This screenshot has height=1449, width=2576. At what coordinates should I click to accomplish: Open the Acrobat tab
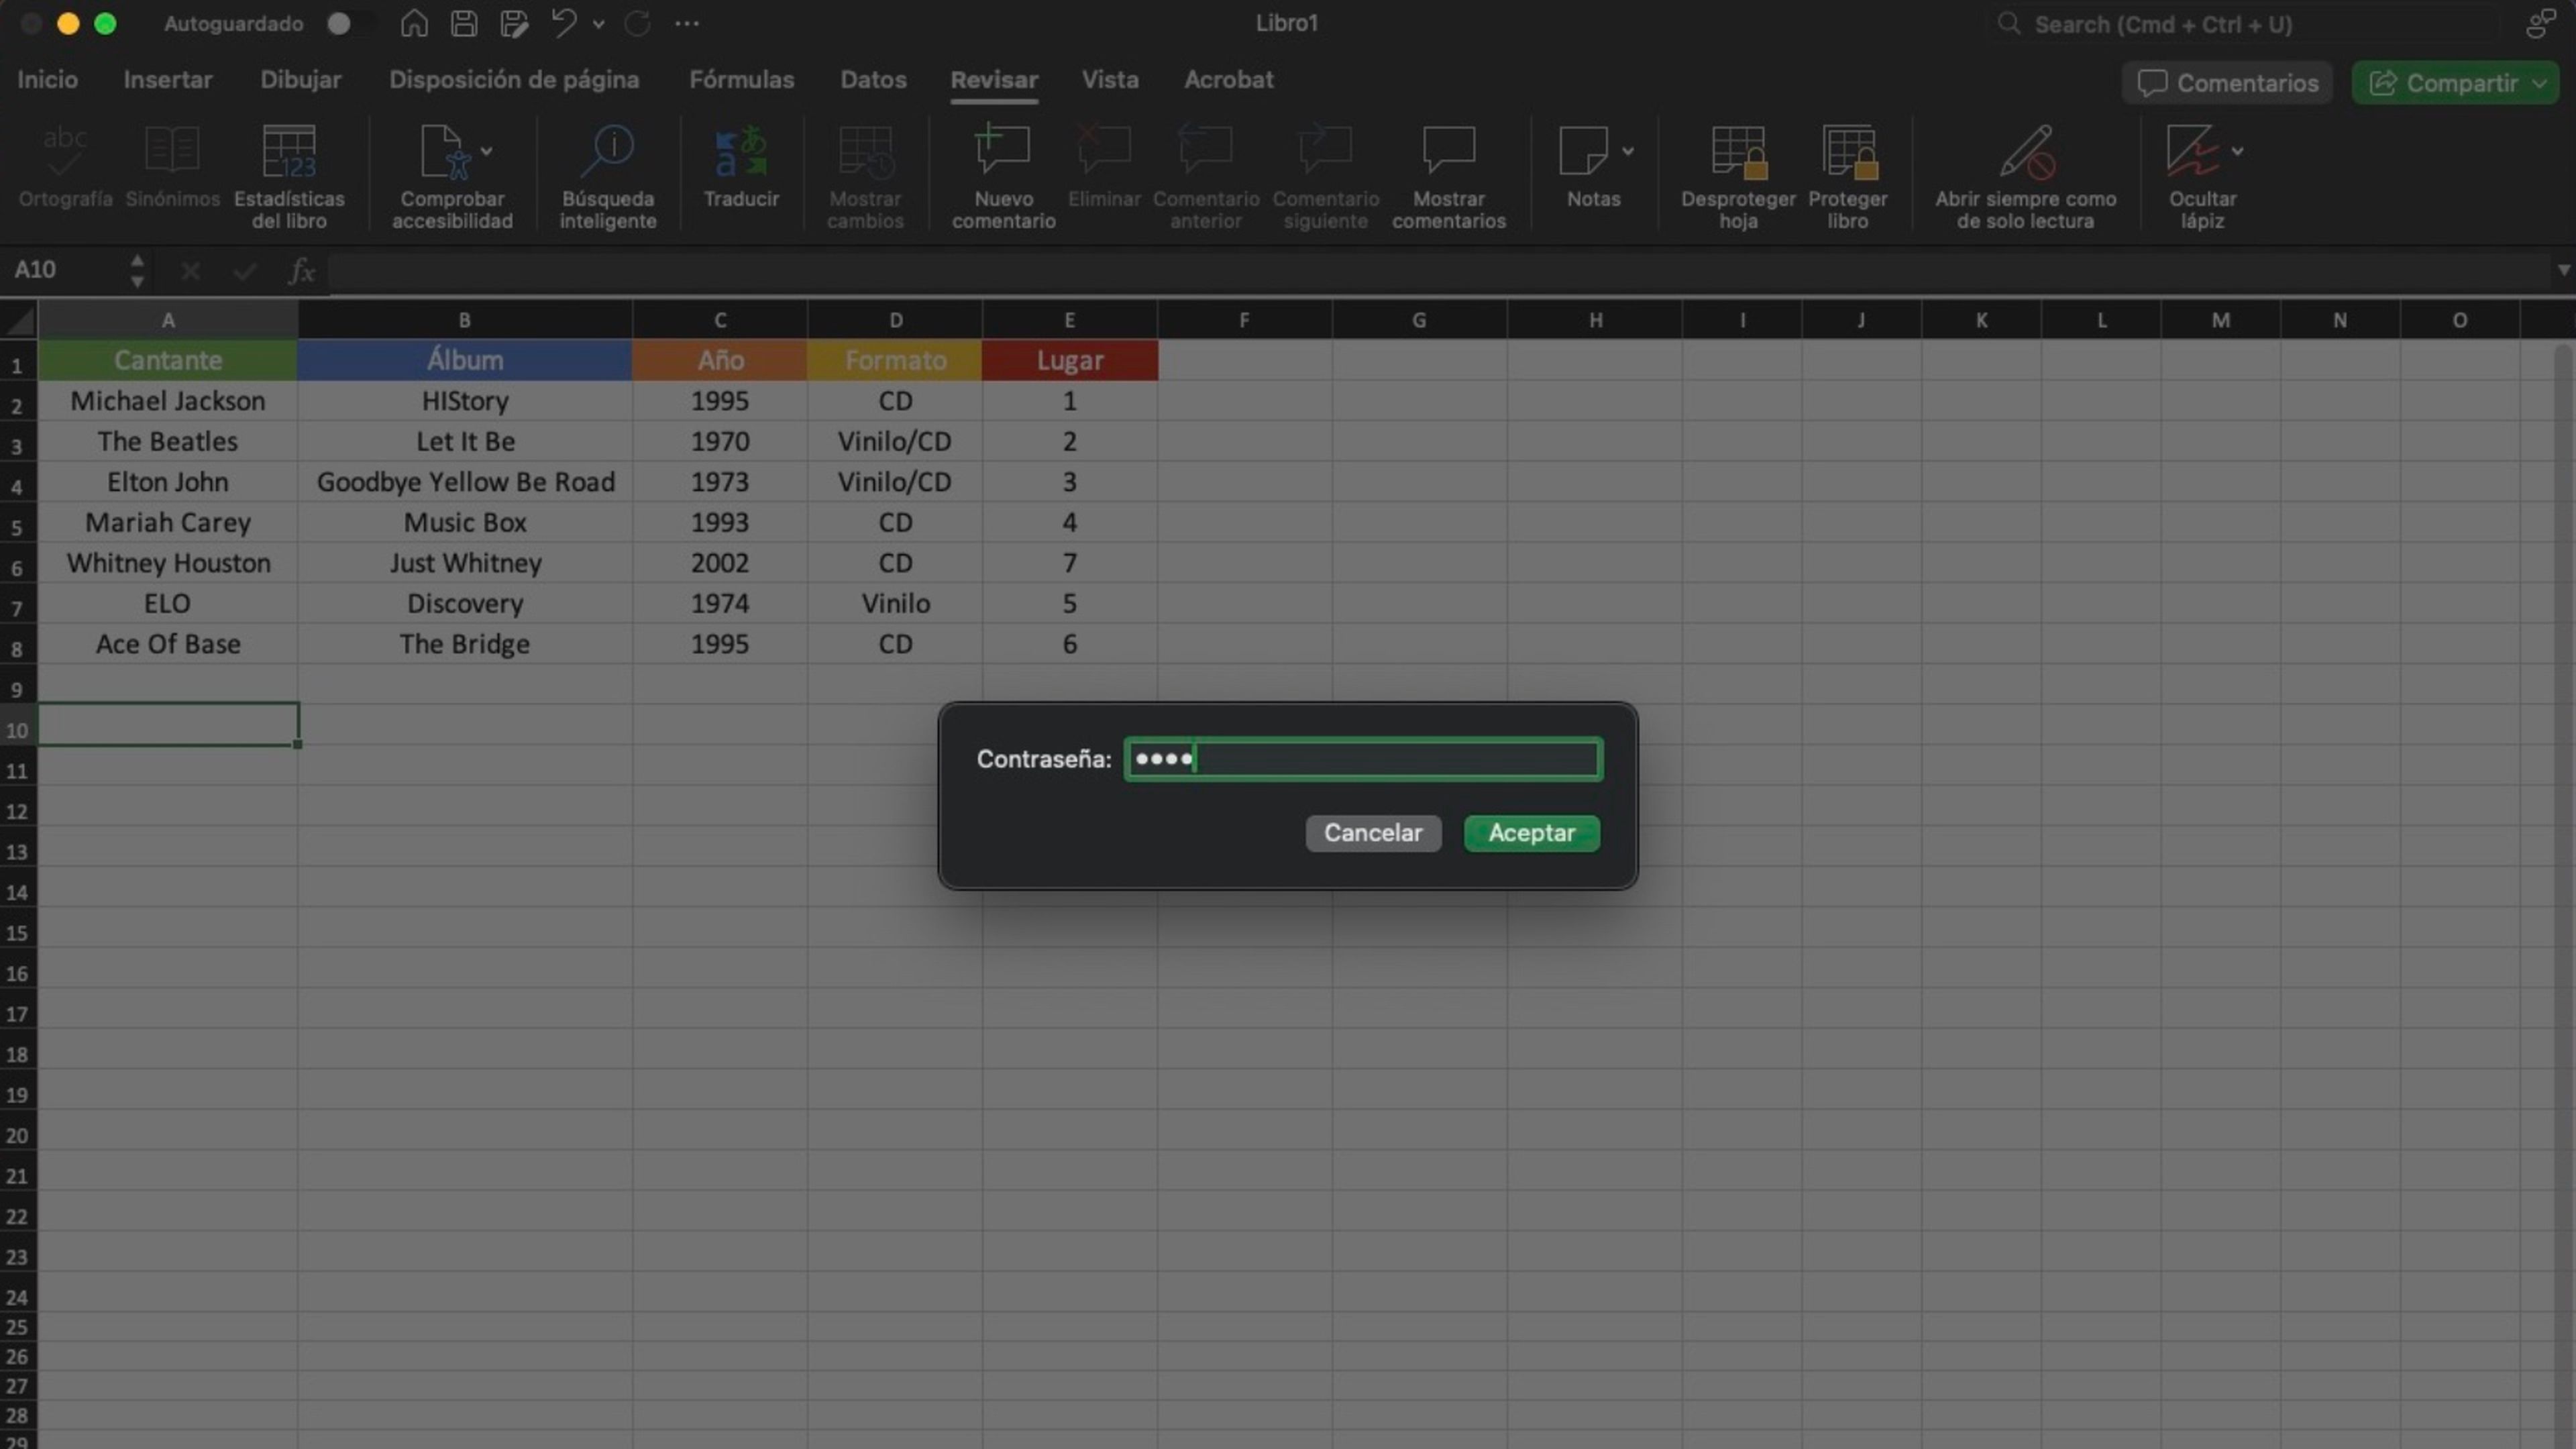(1229, 80)
